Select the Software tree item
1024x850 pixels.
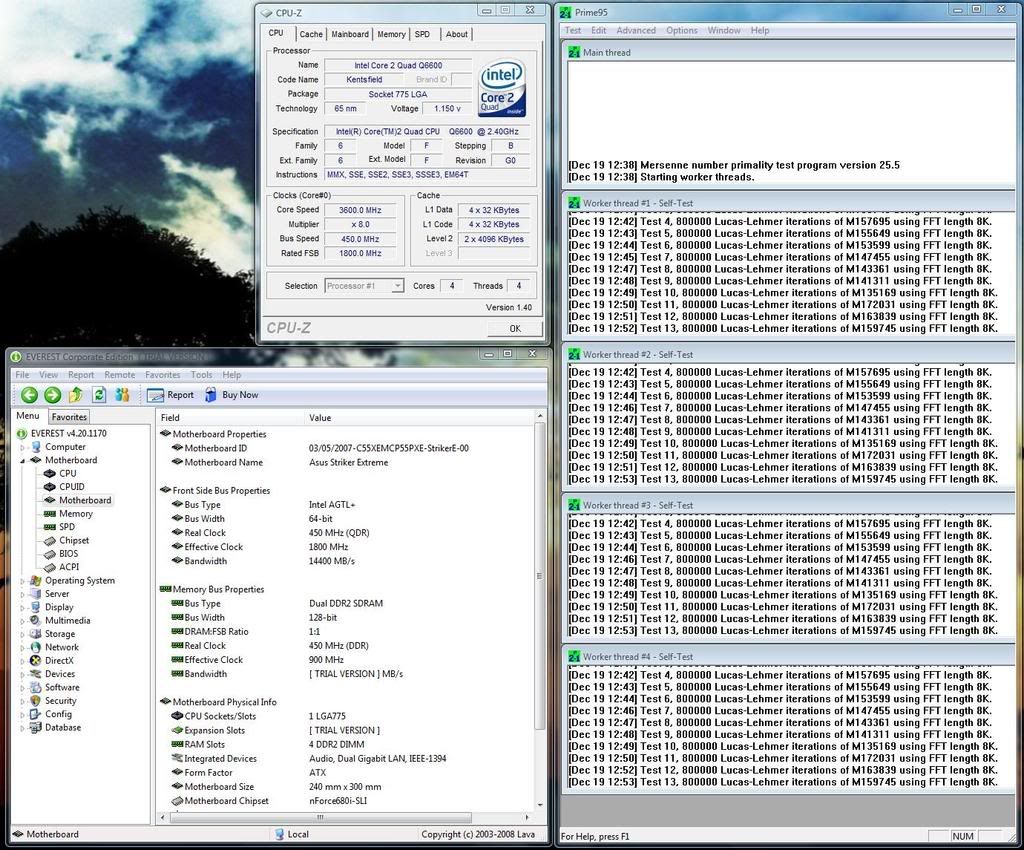point(55,687)
